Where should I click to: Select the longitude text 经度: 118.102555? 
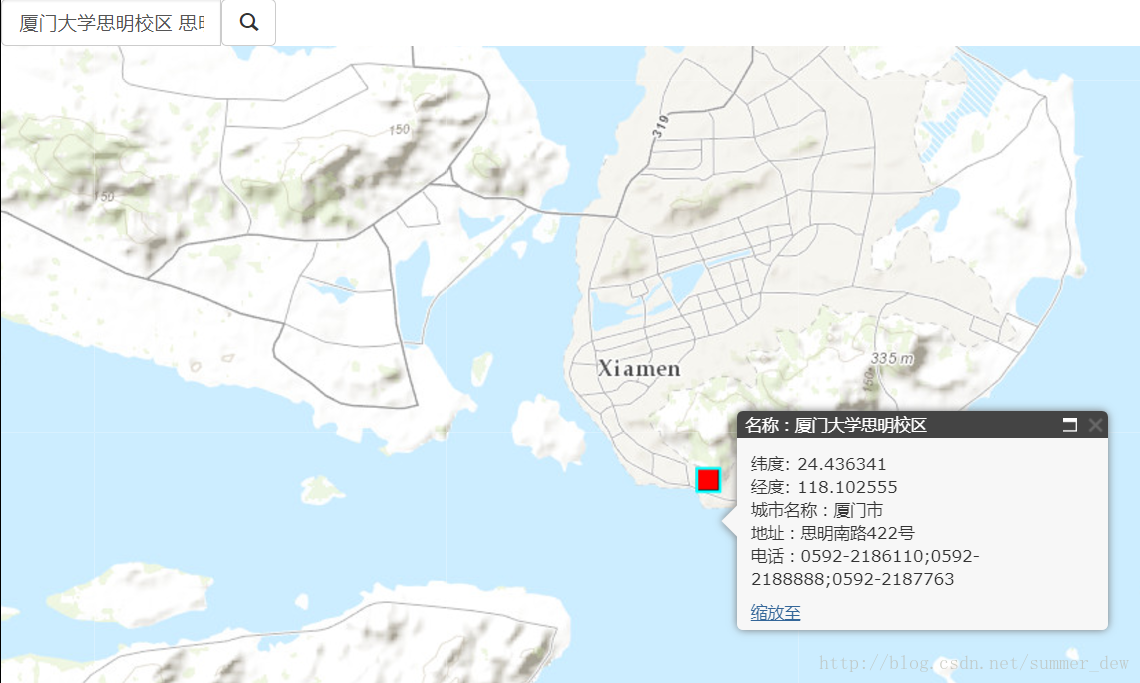(x=824, y=487)
